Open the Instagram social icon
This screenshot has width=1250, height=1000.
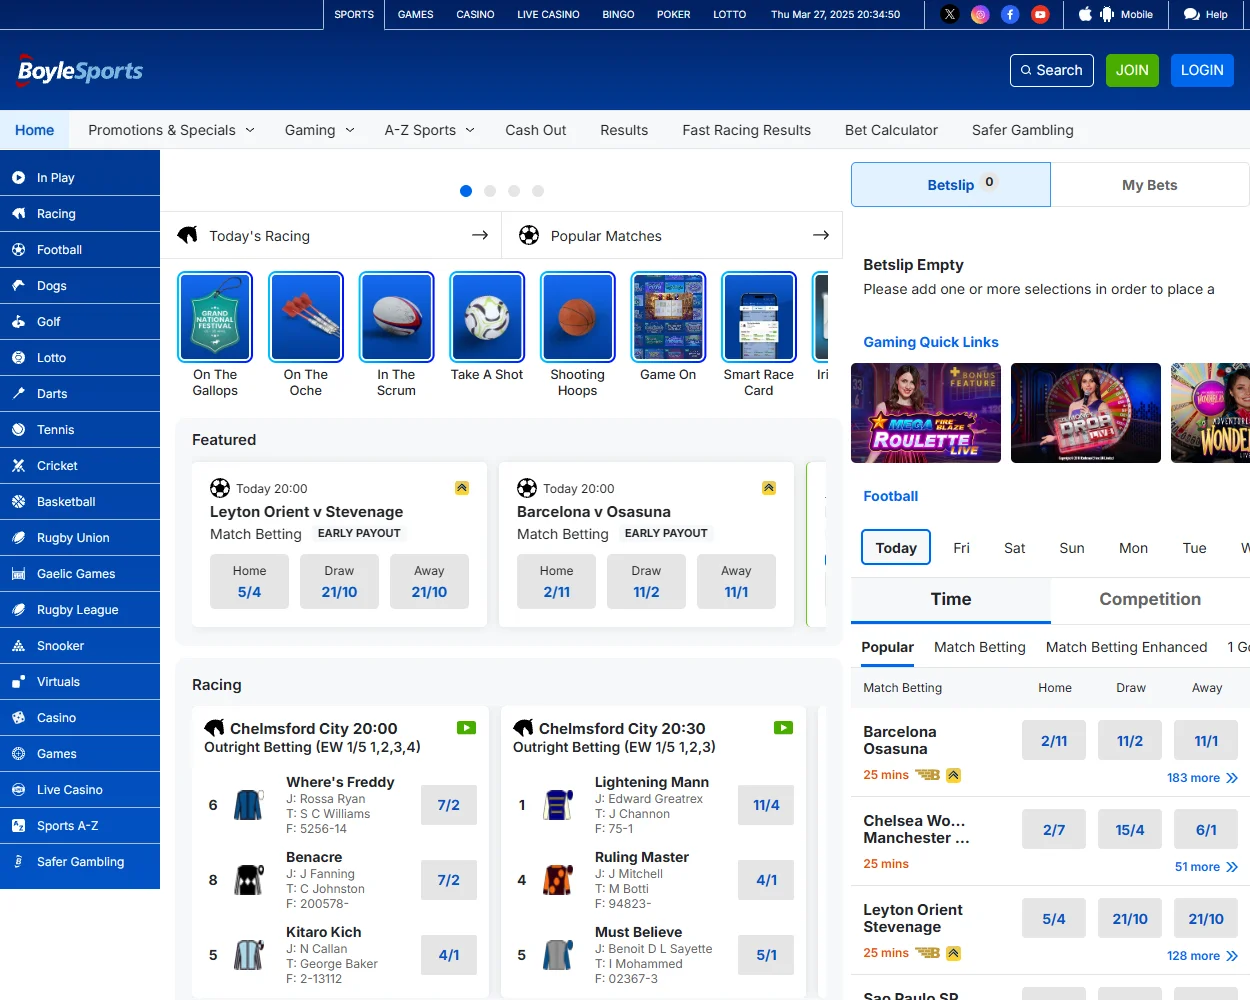pos(980,14)
